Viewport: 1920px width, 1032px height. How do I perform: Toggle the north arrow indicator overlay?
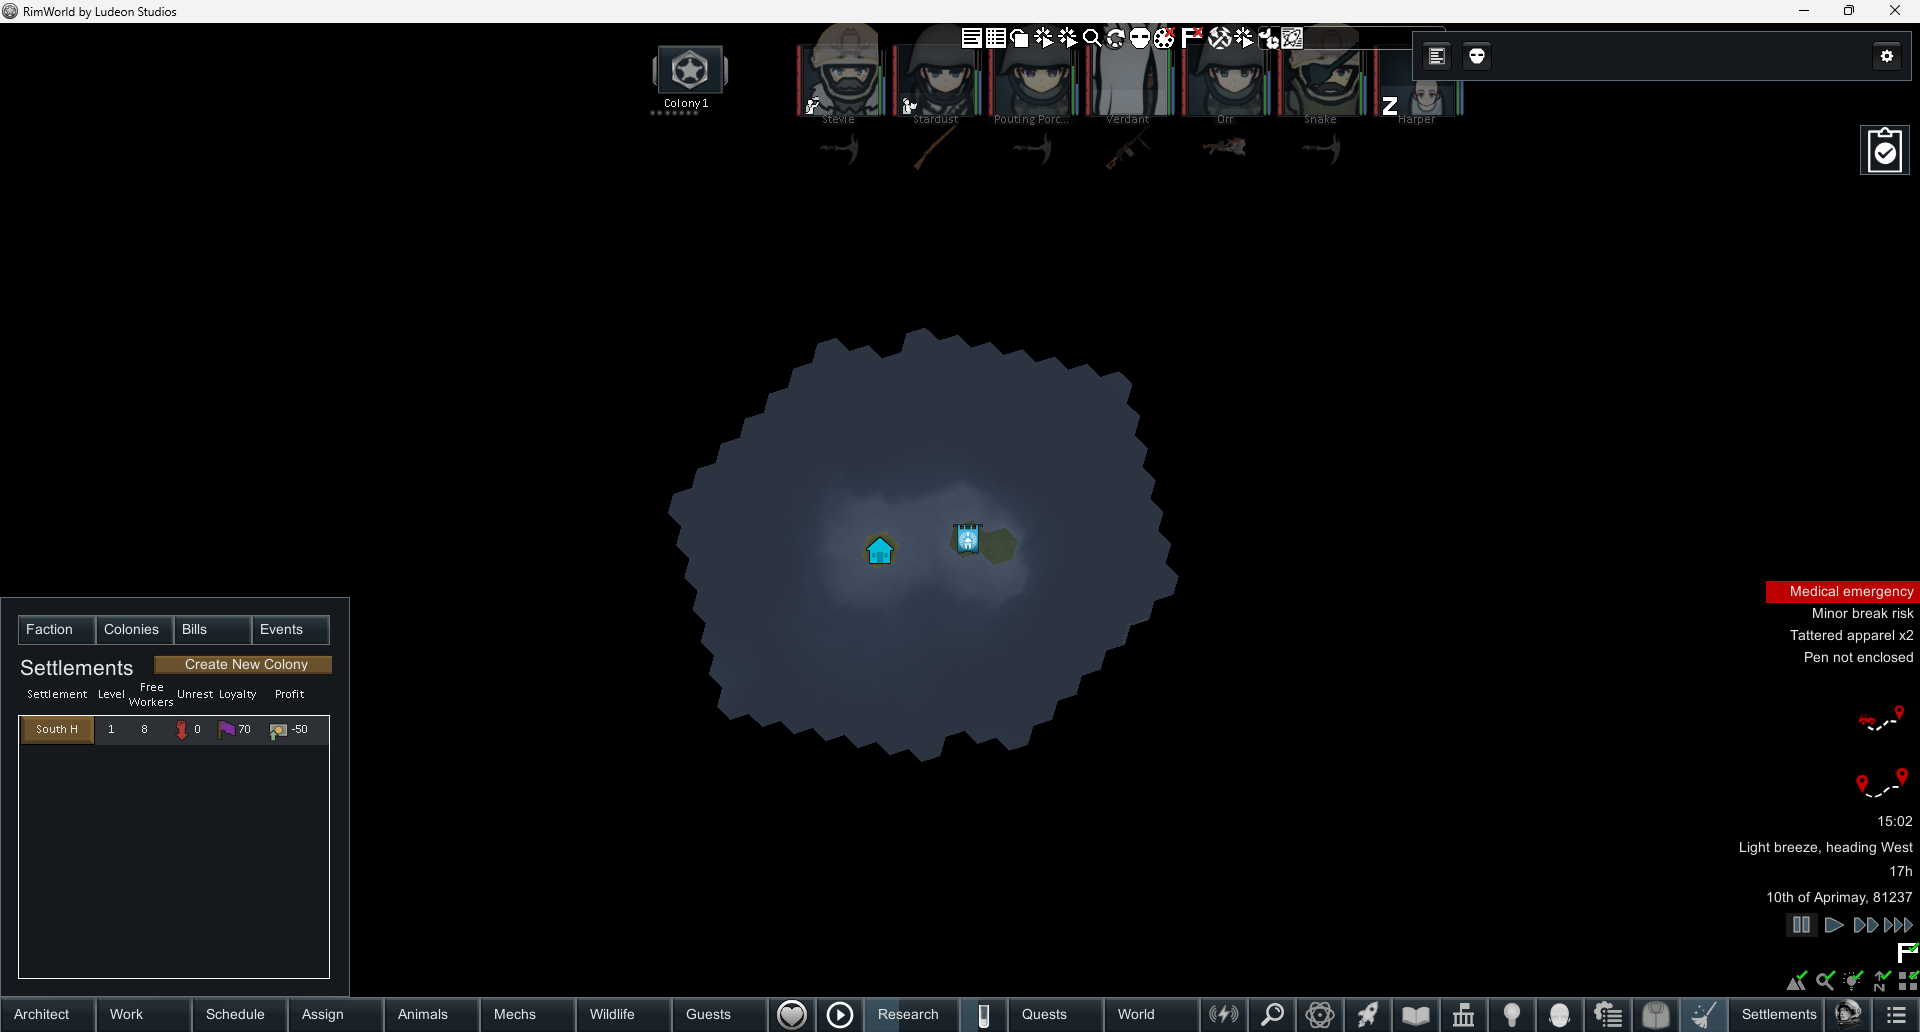[x=1882, y=980]
